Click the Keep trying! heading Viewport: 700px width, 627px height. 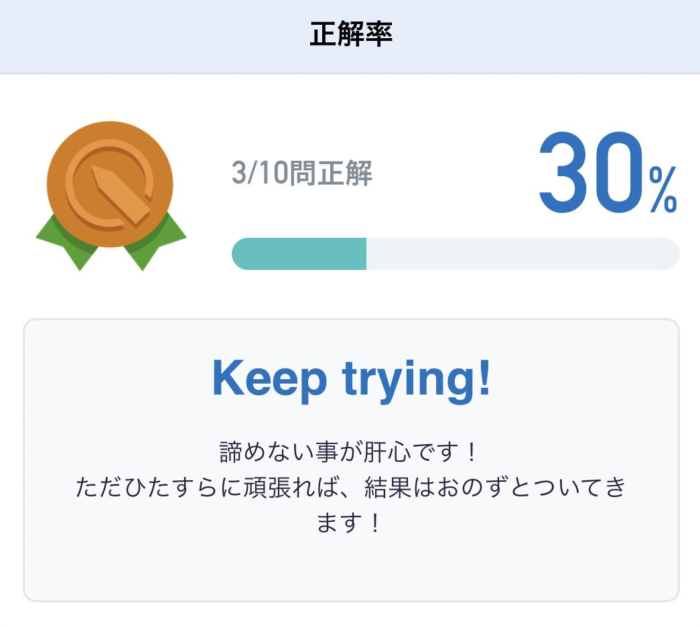351,379
